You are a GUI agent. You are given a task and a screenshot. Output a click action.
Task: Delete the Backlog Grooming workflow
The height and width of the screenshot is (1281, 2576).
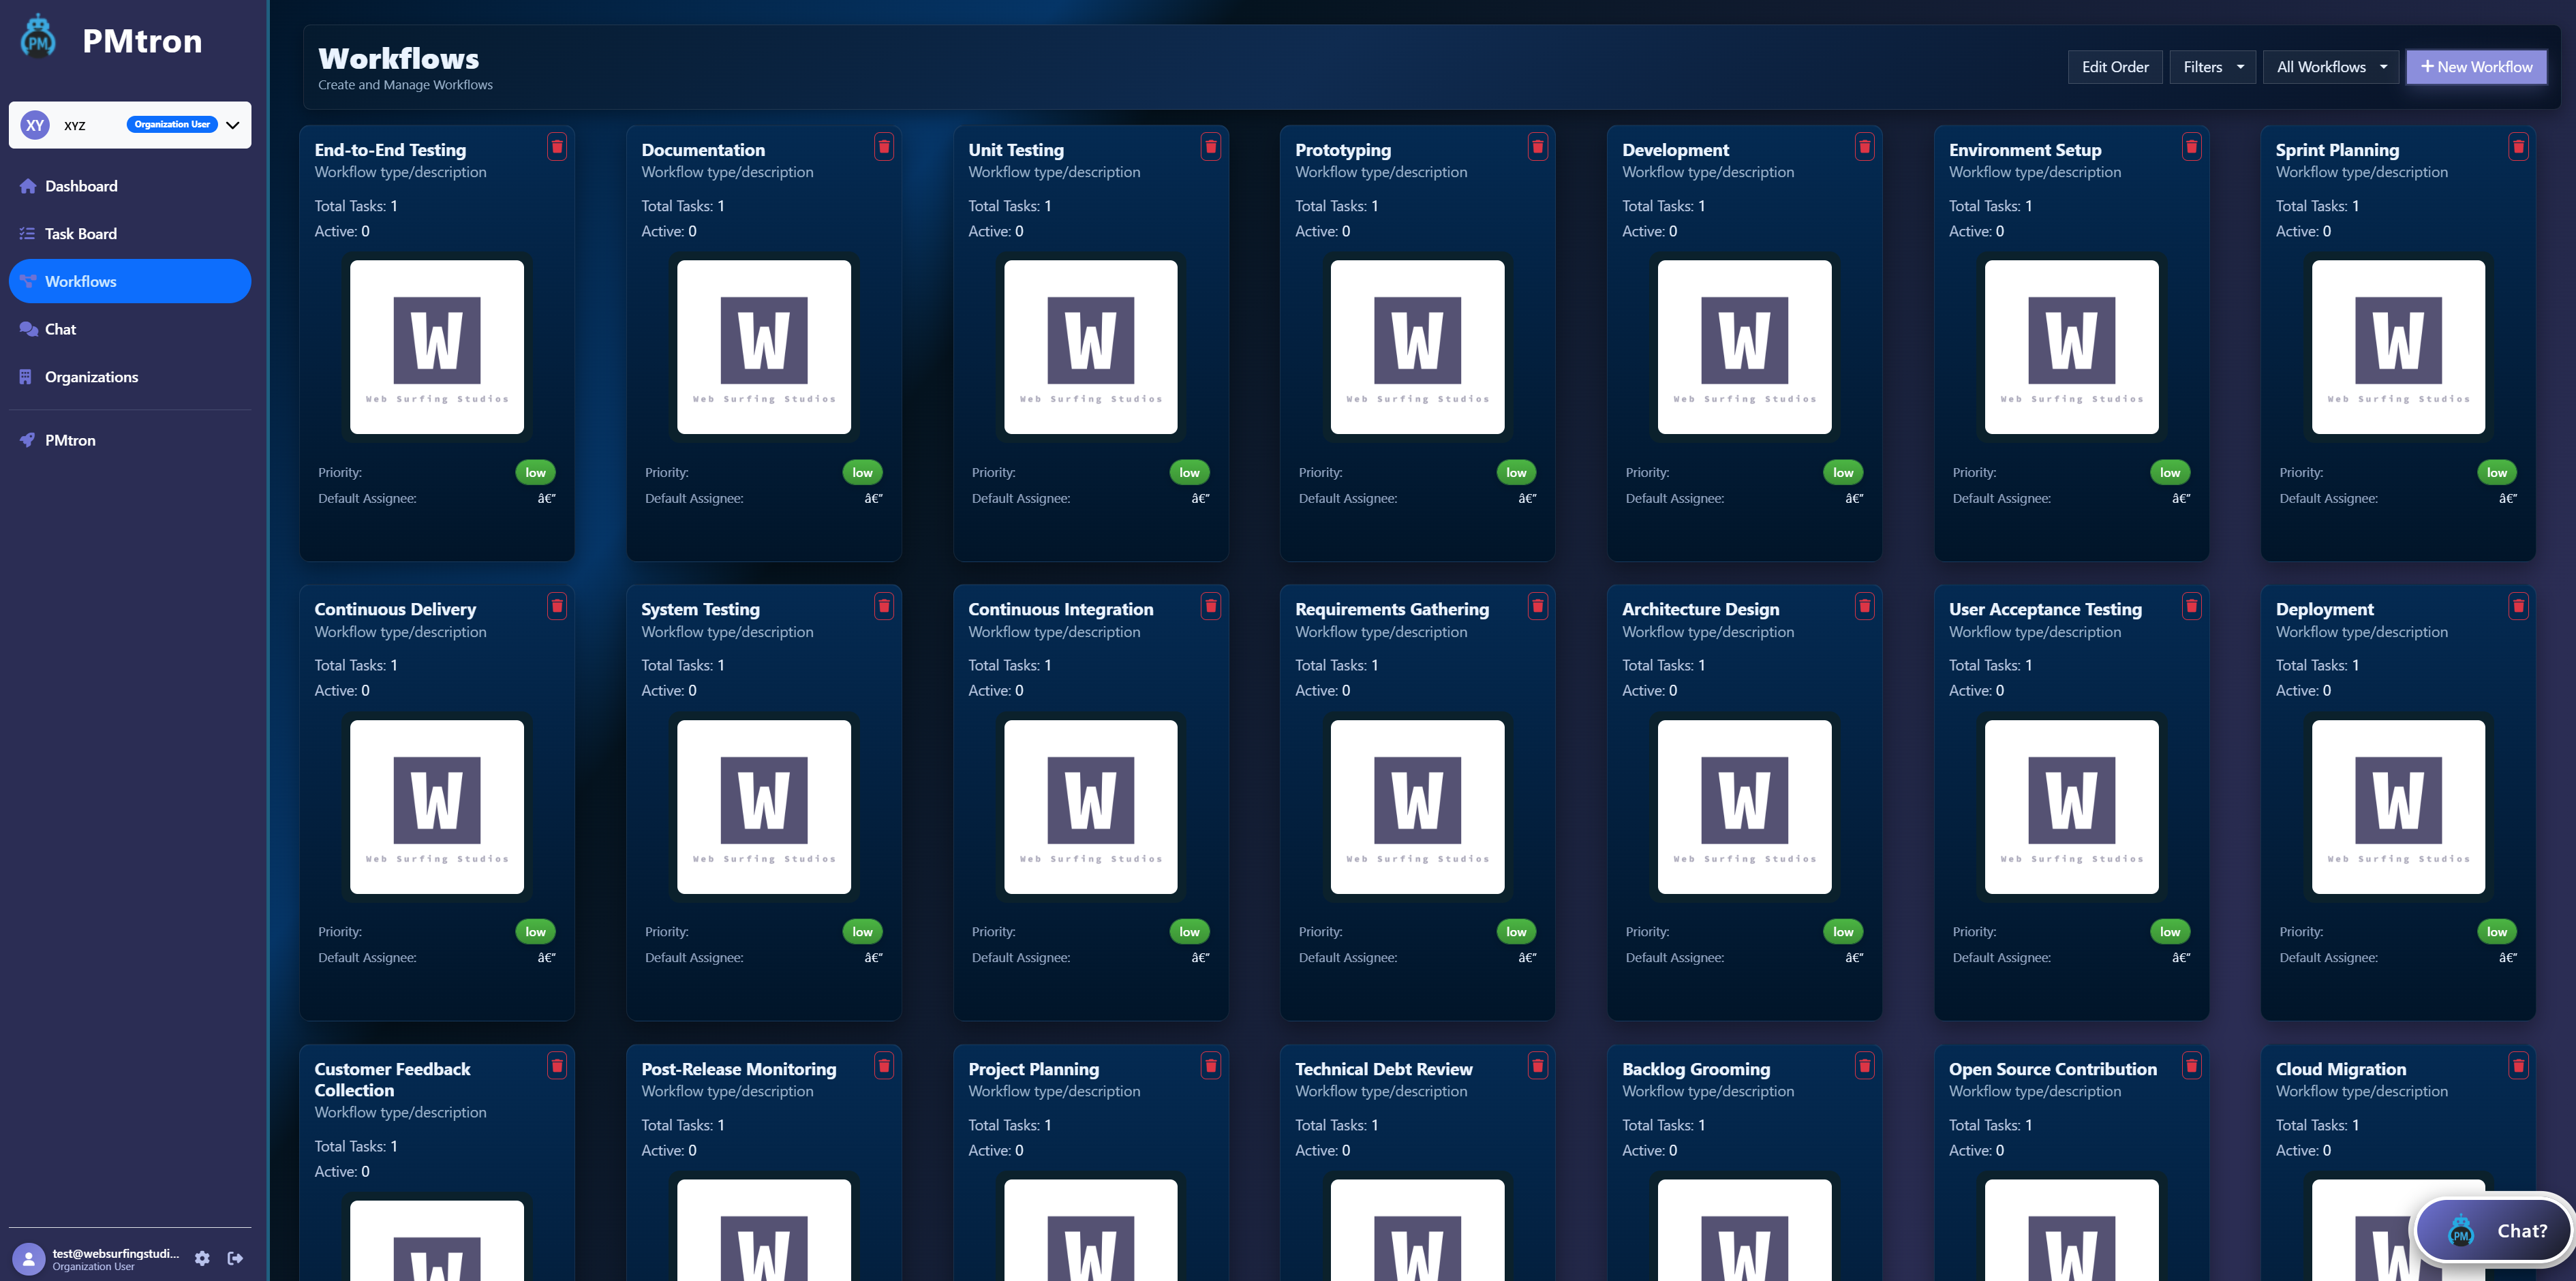pos(1864,1066)
